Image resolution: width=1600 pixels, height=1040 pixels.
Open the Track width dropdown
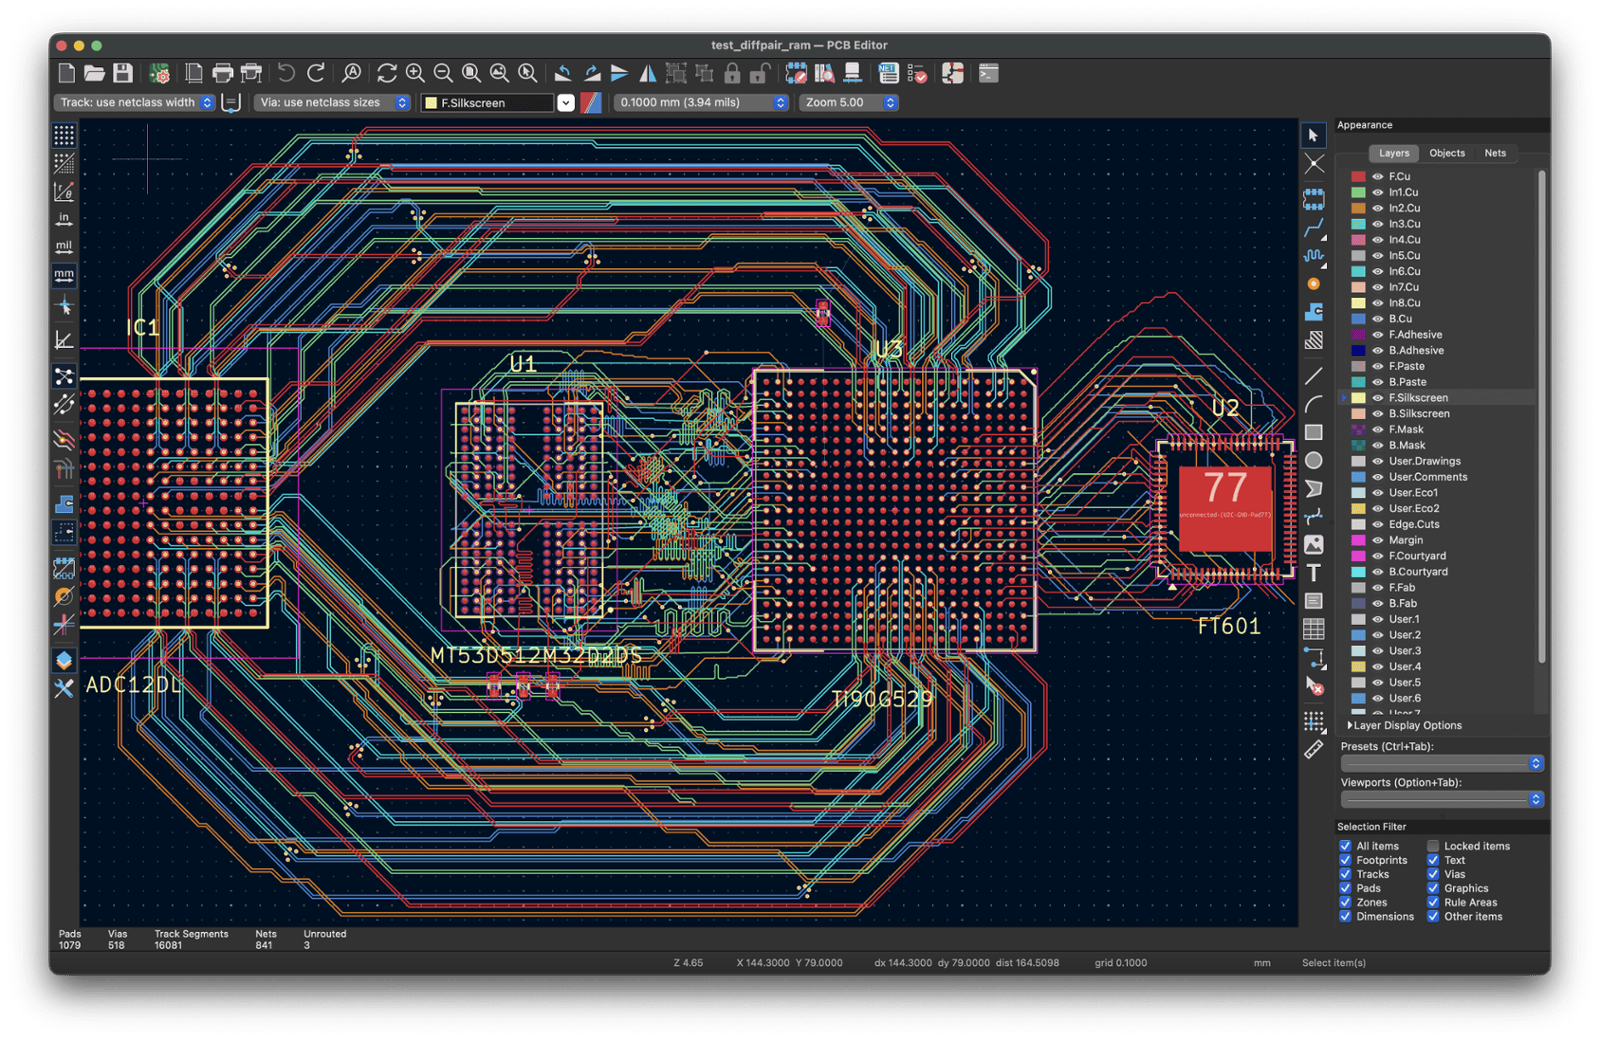[134, 102]
